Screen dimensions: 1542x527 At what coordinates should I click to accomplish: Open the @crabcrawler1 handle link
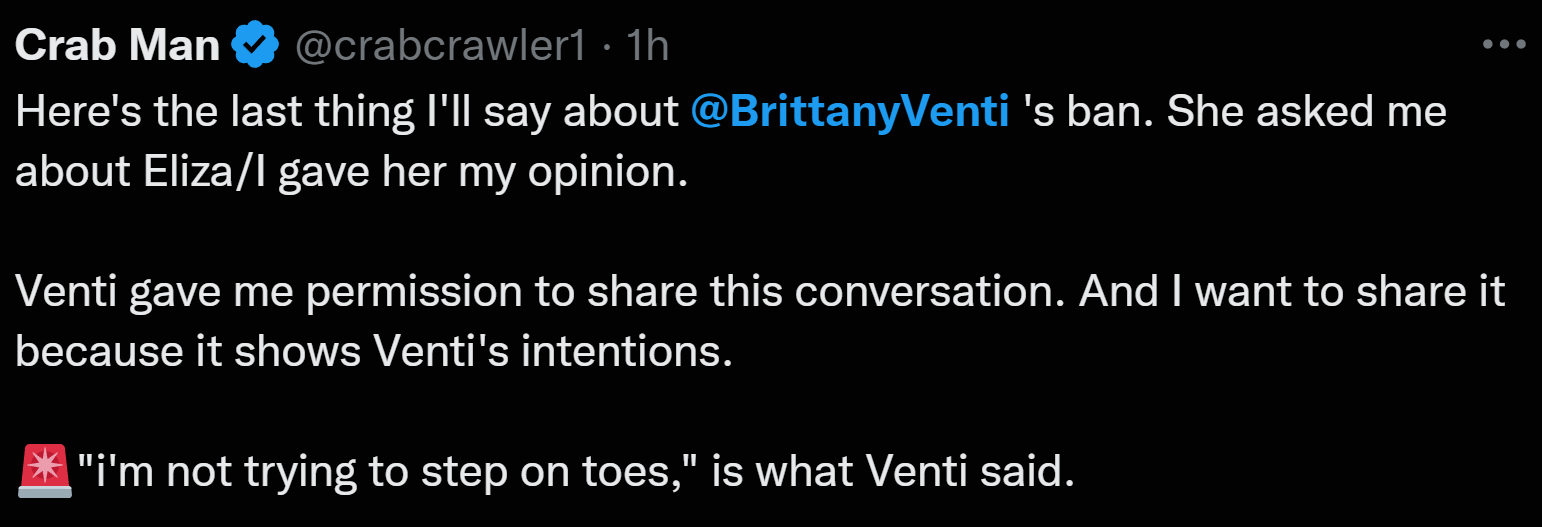pos(439,46)
